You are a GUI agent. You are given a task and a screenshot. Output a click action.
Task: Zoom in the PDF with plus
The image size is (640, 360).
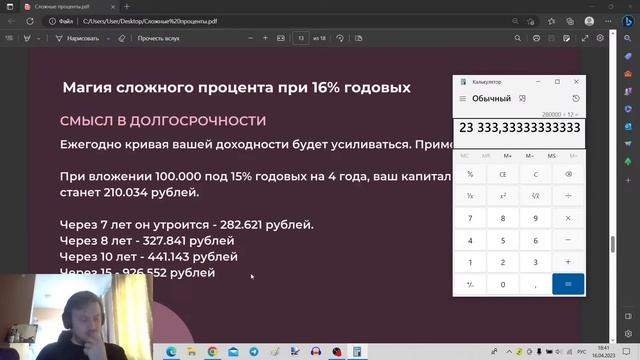(265, 38)
